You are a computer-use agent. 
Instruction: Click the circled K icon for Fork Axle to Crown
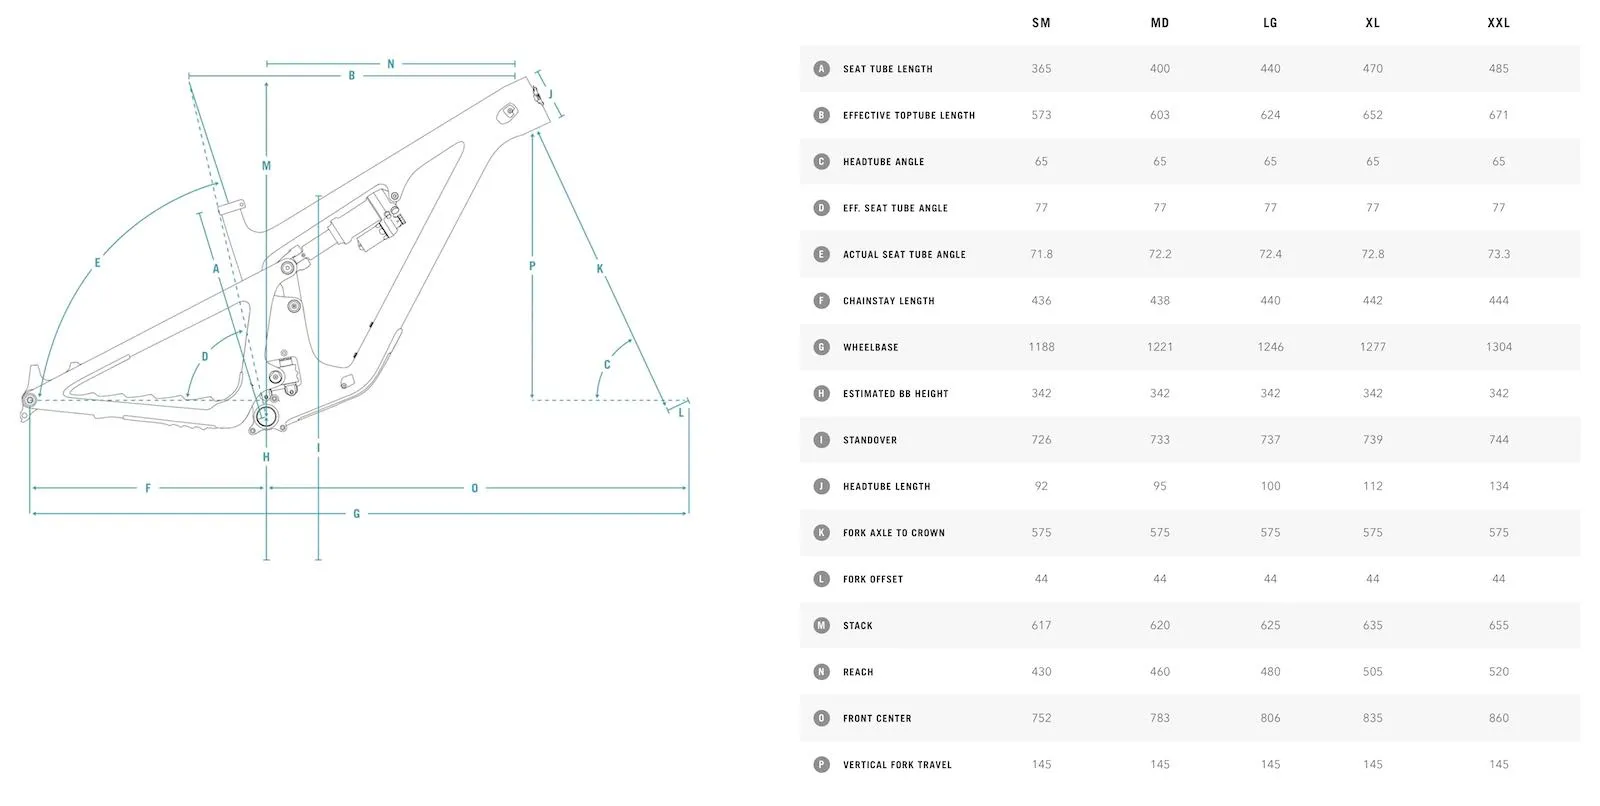tap(821, 533)
